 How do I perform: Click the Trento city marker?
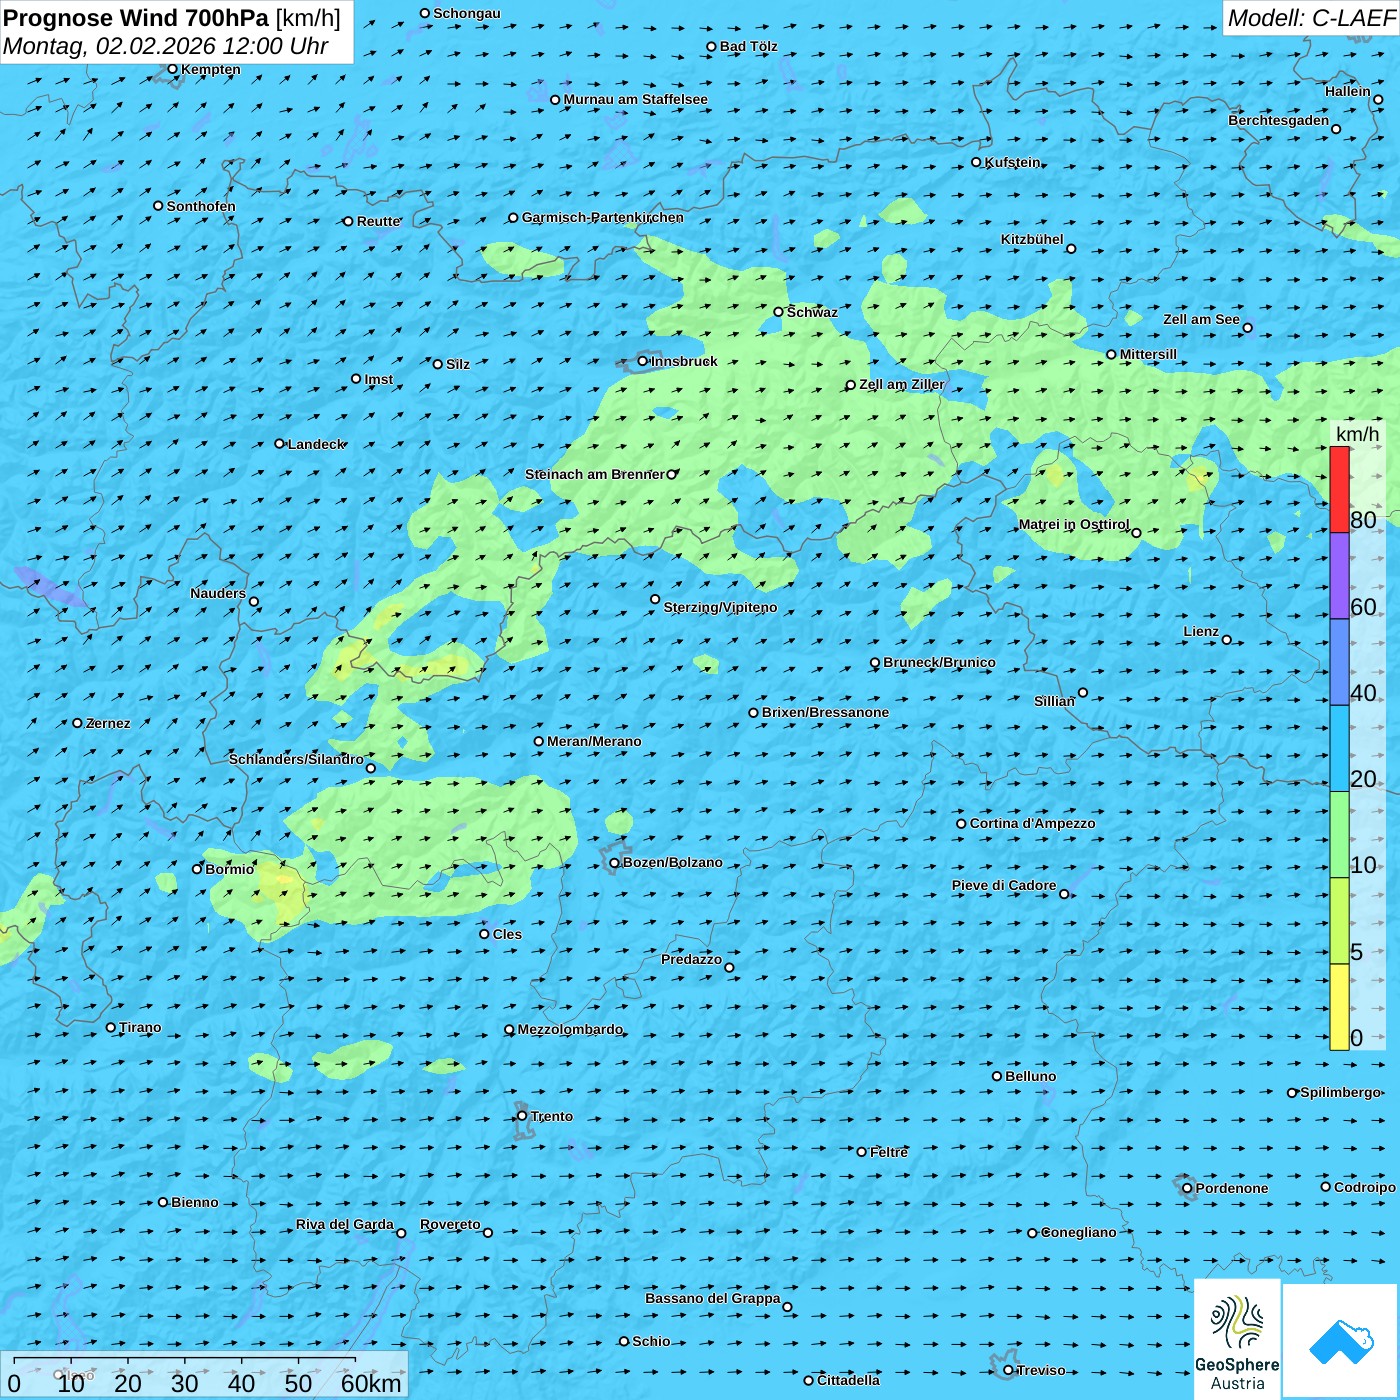[522, 1116]
